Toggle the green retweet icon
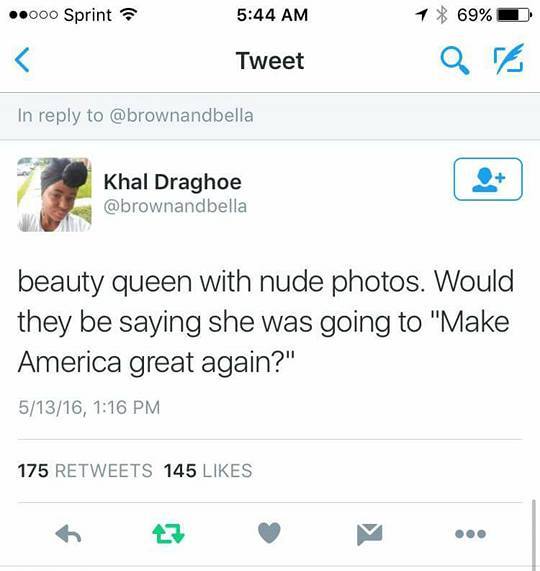The height and width of the screenshot is (571, 540). pos(168,533)
